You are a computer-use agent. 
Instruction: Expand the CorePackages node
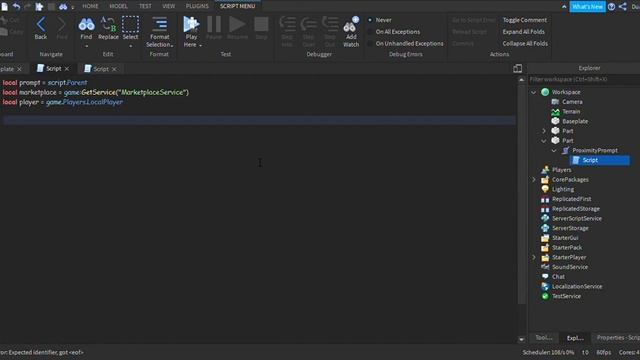coord(533,180)
